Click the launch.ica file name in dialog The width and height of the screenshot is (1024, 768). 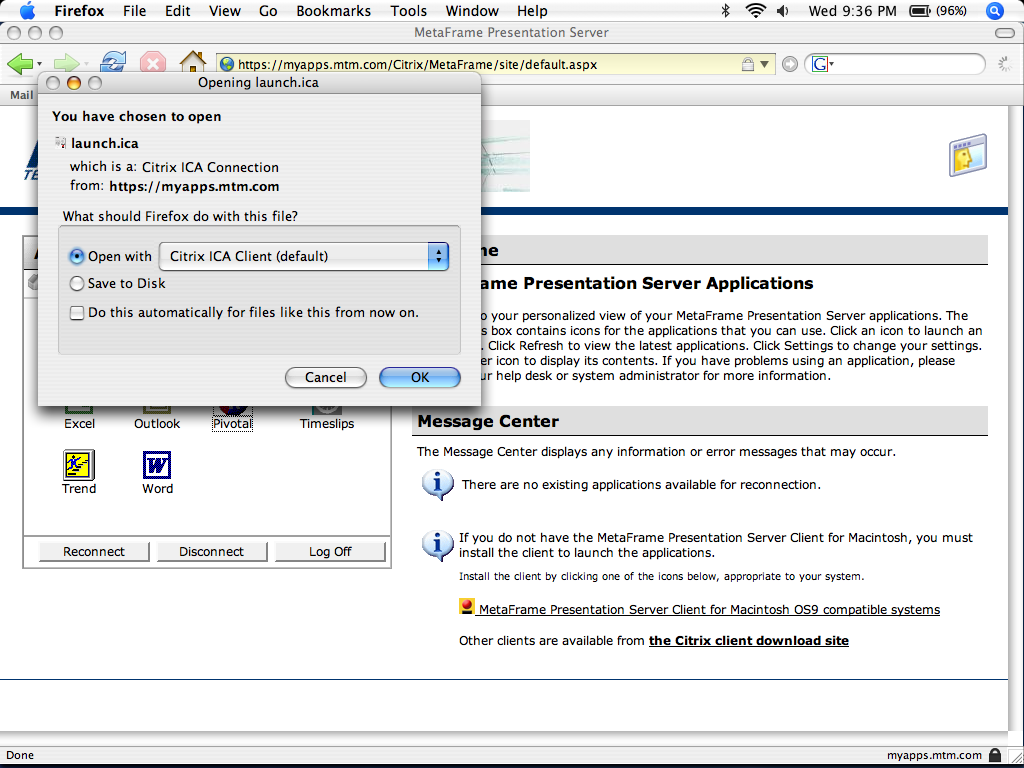pos(104,143)
